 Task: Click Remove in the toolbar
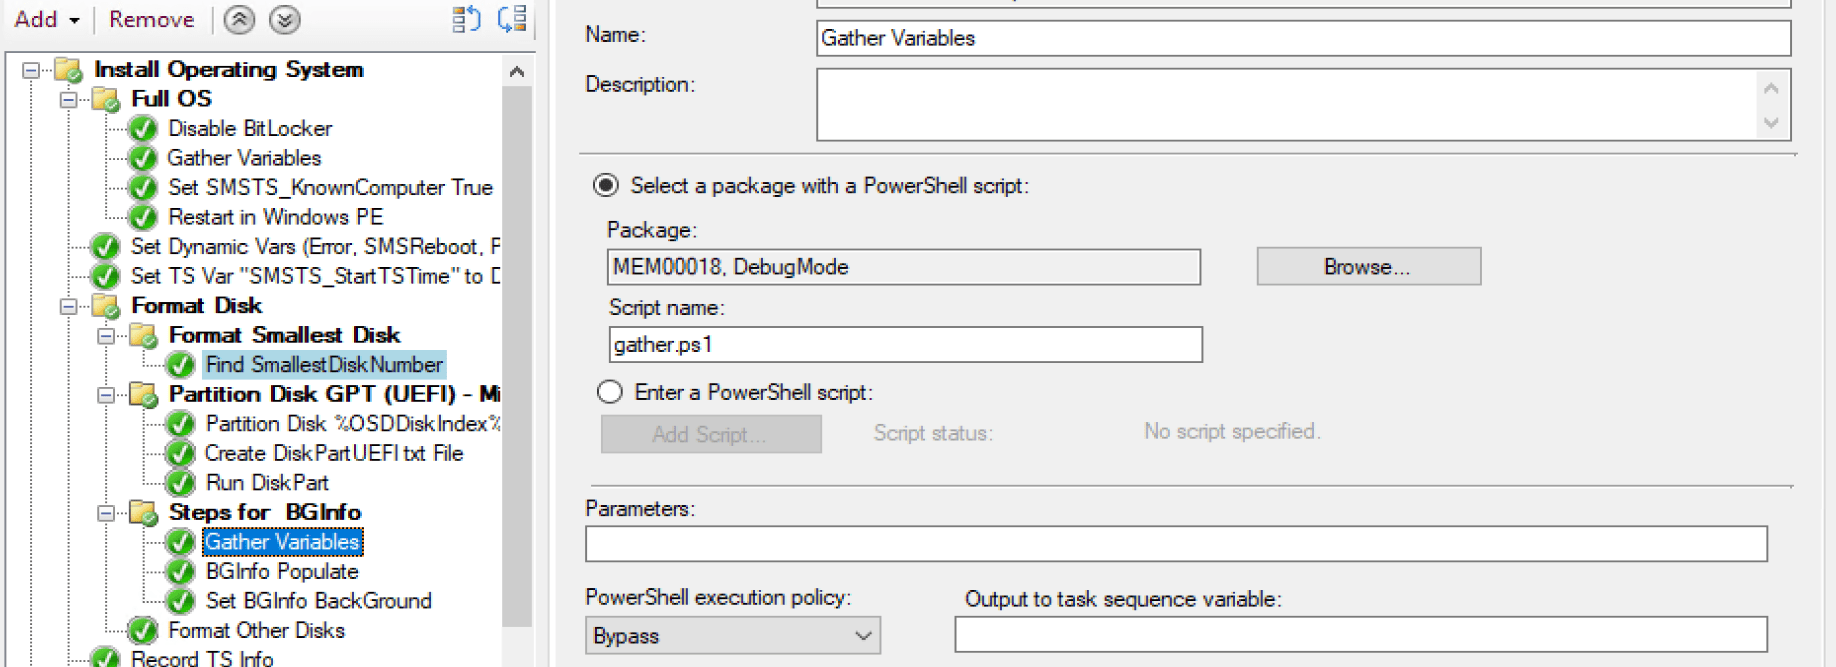click(151, 20)
